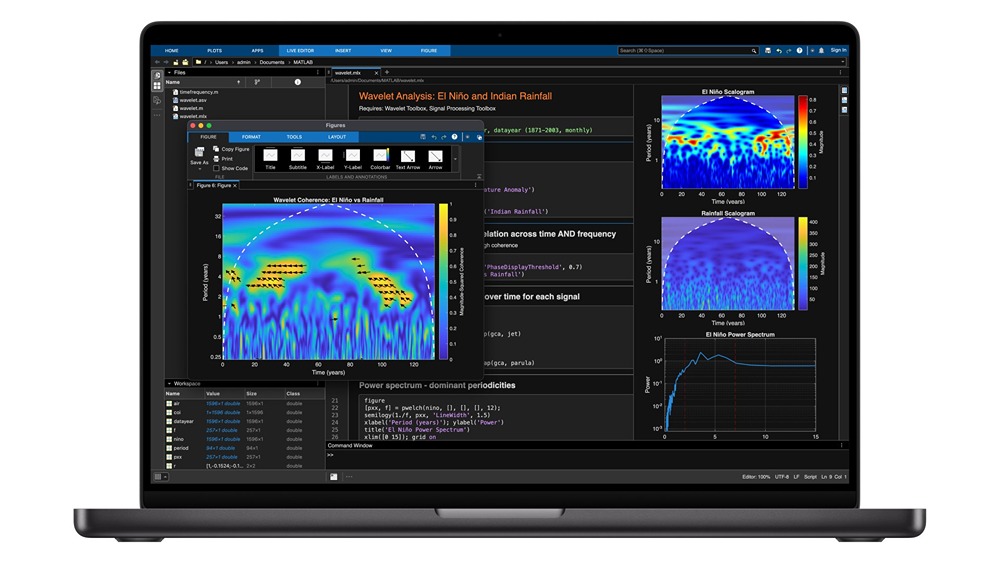Open the INSERT tab

pos(343,50)
